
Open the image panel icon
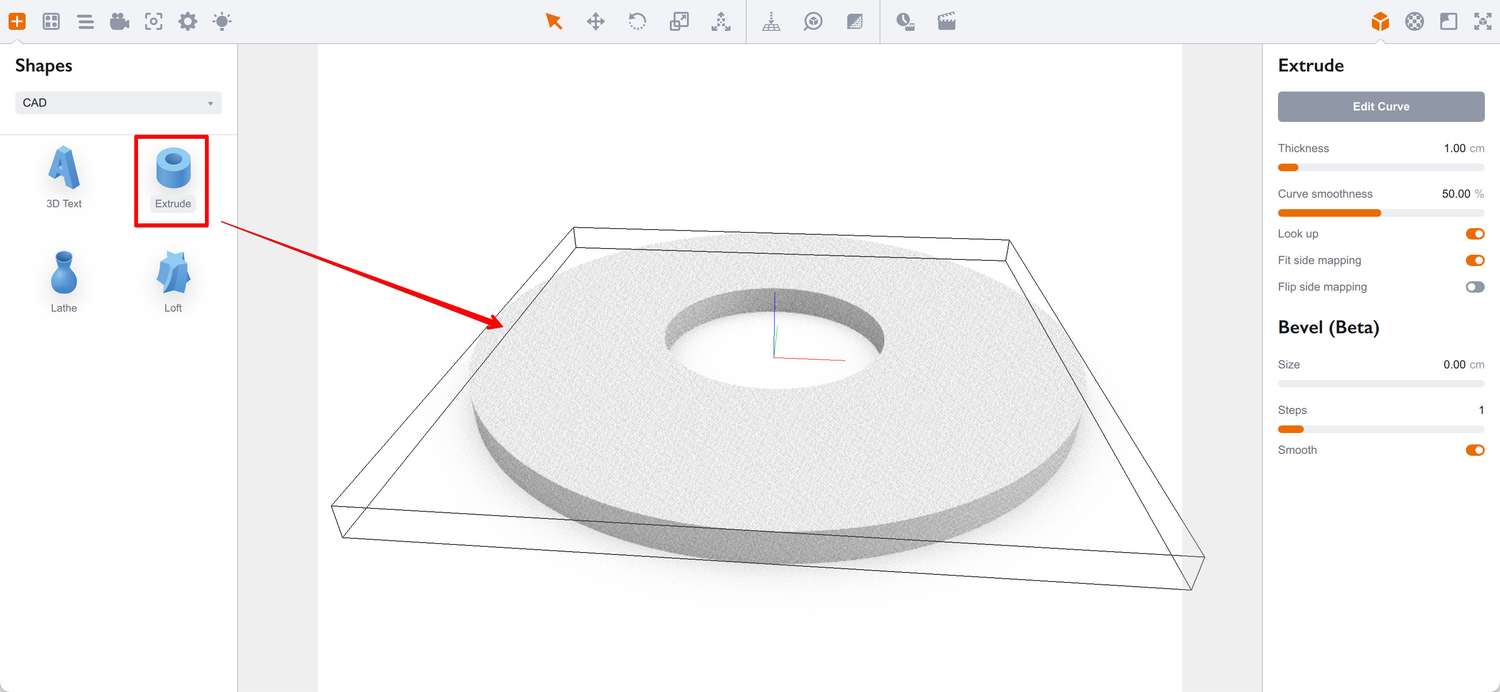[x=1448, y=21]
